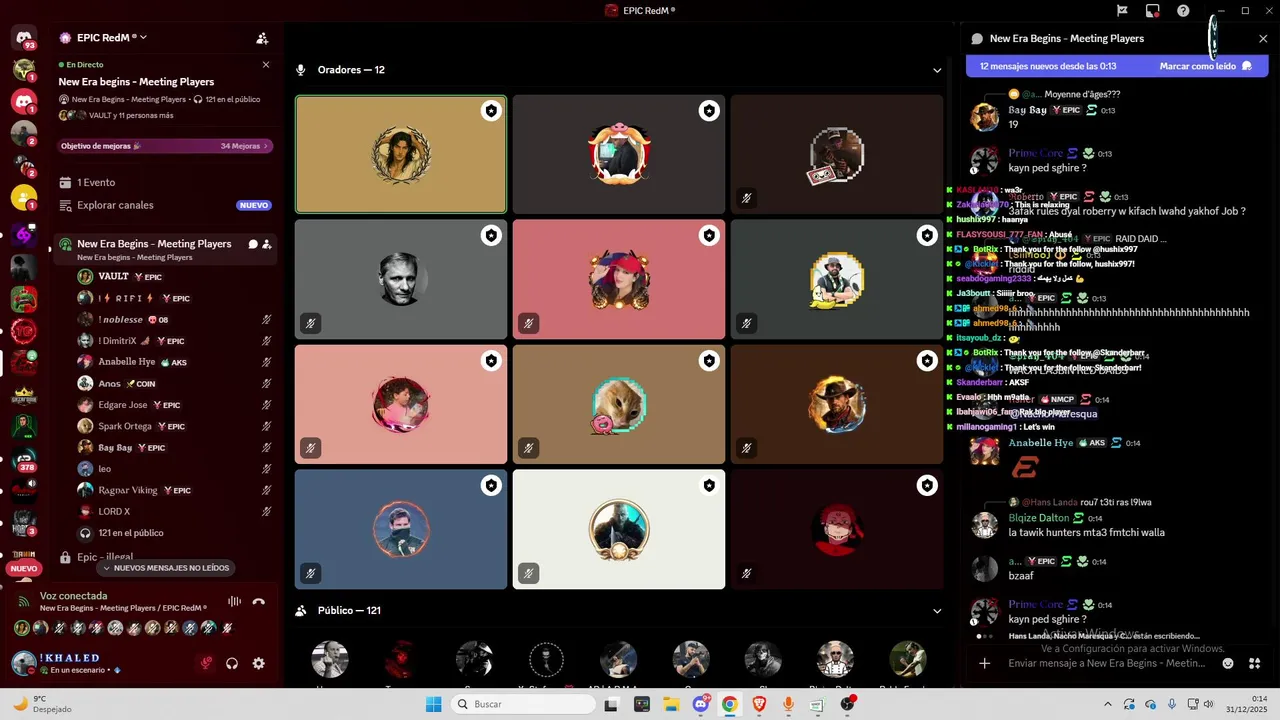The height and width of the screenshot is (720, 1280).
Task: Open the voice connection signal icon
Action: pos(24,601)
